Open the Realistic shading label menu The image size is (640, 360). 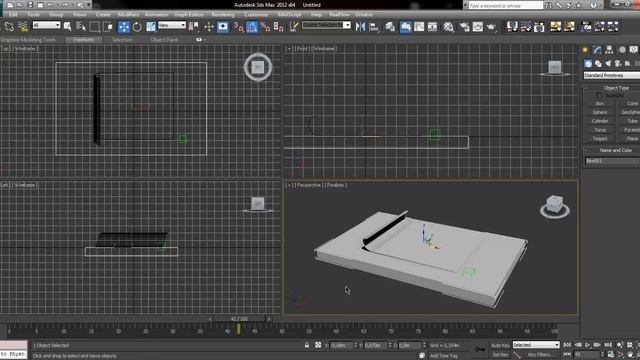point(336,185)
